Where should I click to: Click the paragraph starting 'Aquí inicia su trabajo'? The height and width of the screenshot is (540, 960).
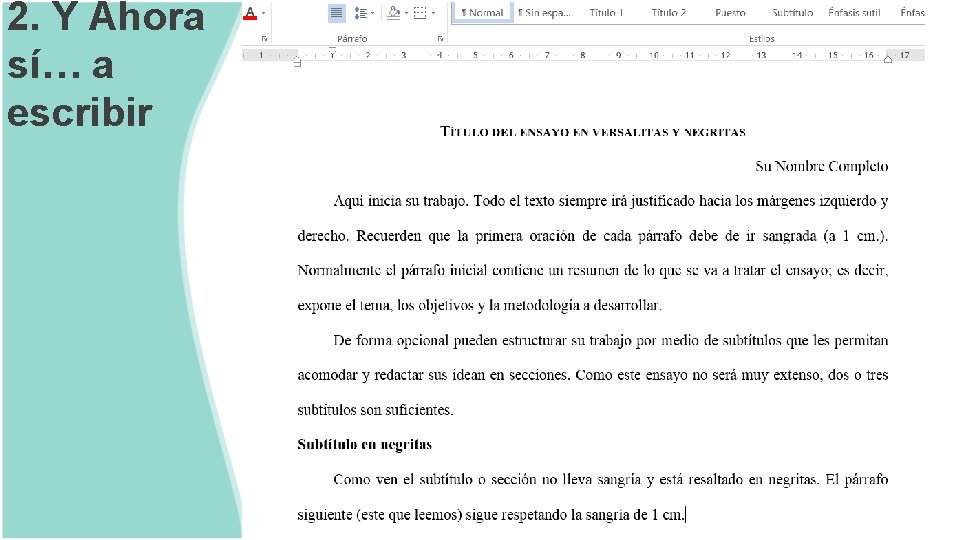tap(593, 253)
